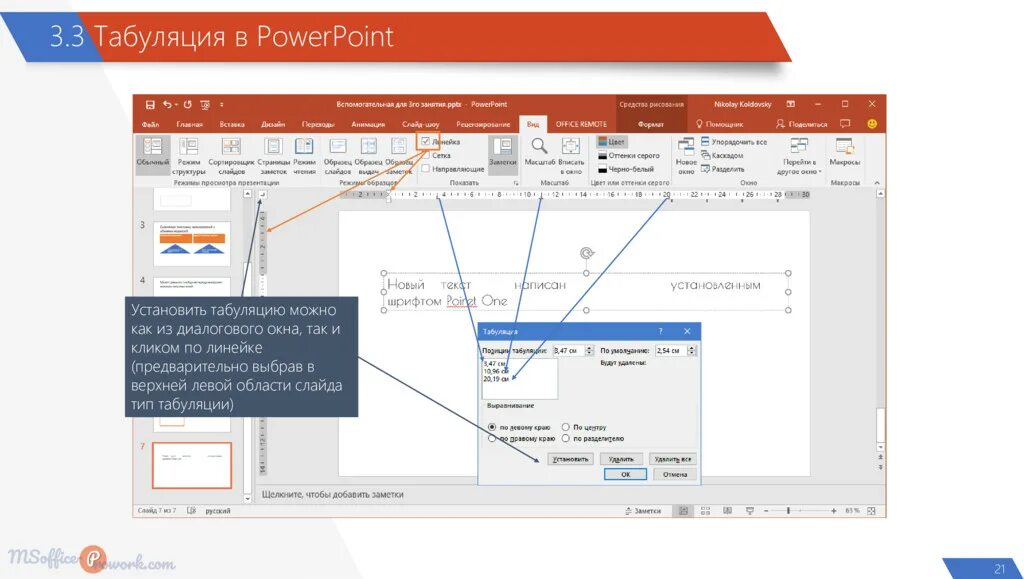Click the Save icon in quick access toolbar
Viewport: 1024px width, 579px height.
[150, 104]
